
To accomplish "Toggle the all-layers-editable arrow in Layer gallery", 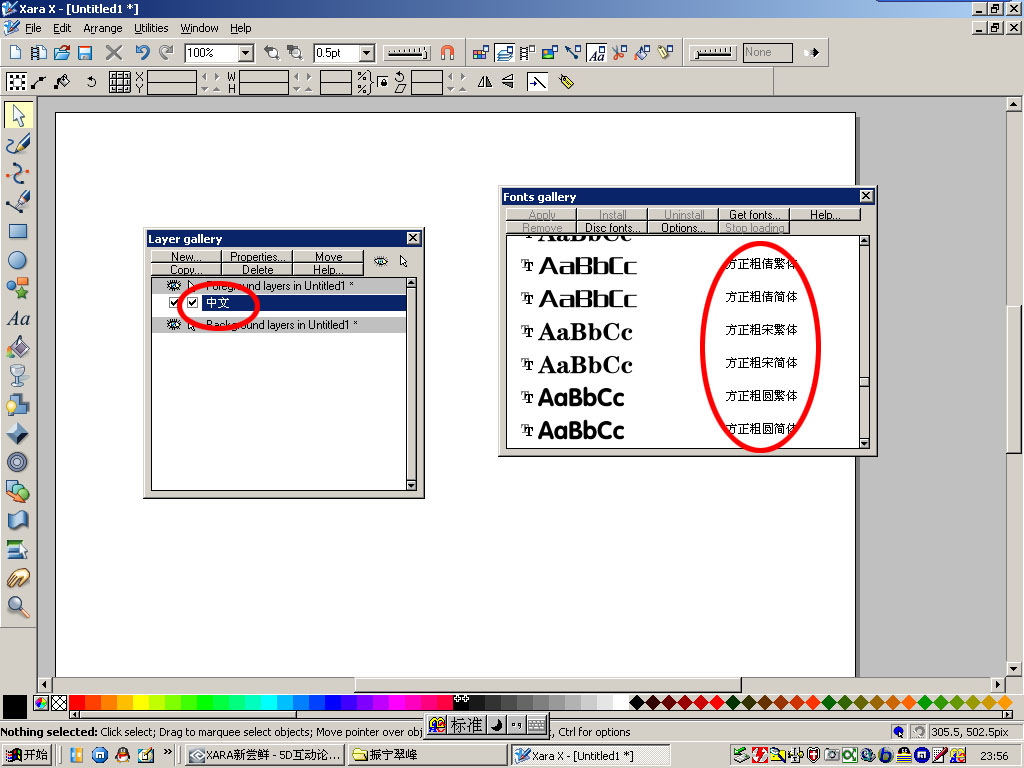I will [404, 262].
